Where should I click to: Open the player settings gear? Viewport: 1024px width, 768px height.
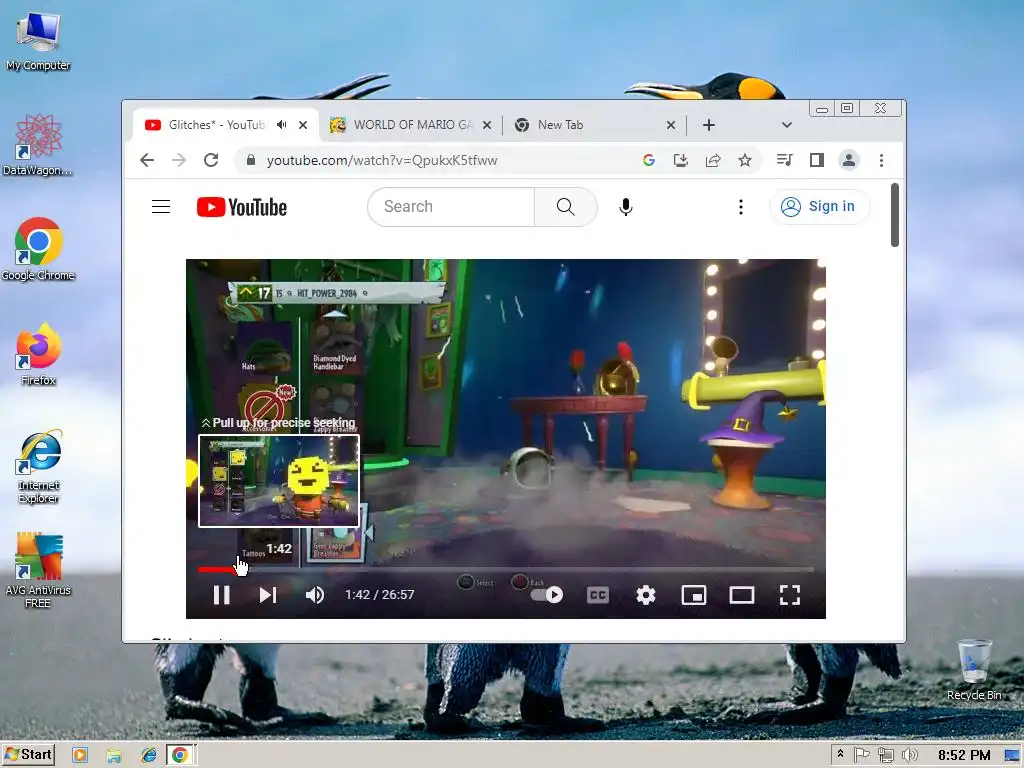point(646,595)
